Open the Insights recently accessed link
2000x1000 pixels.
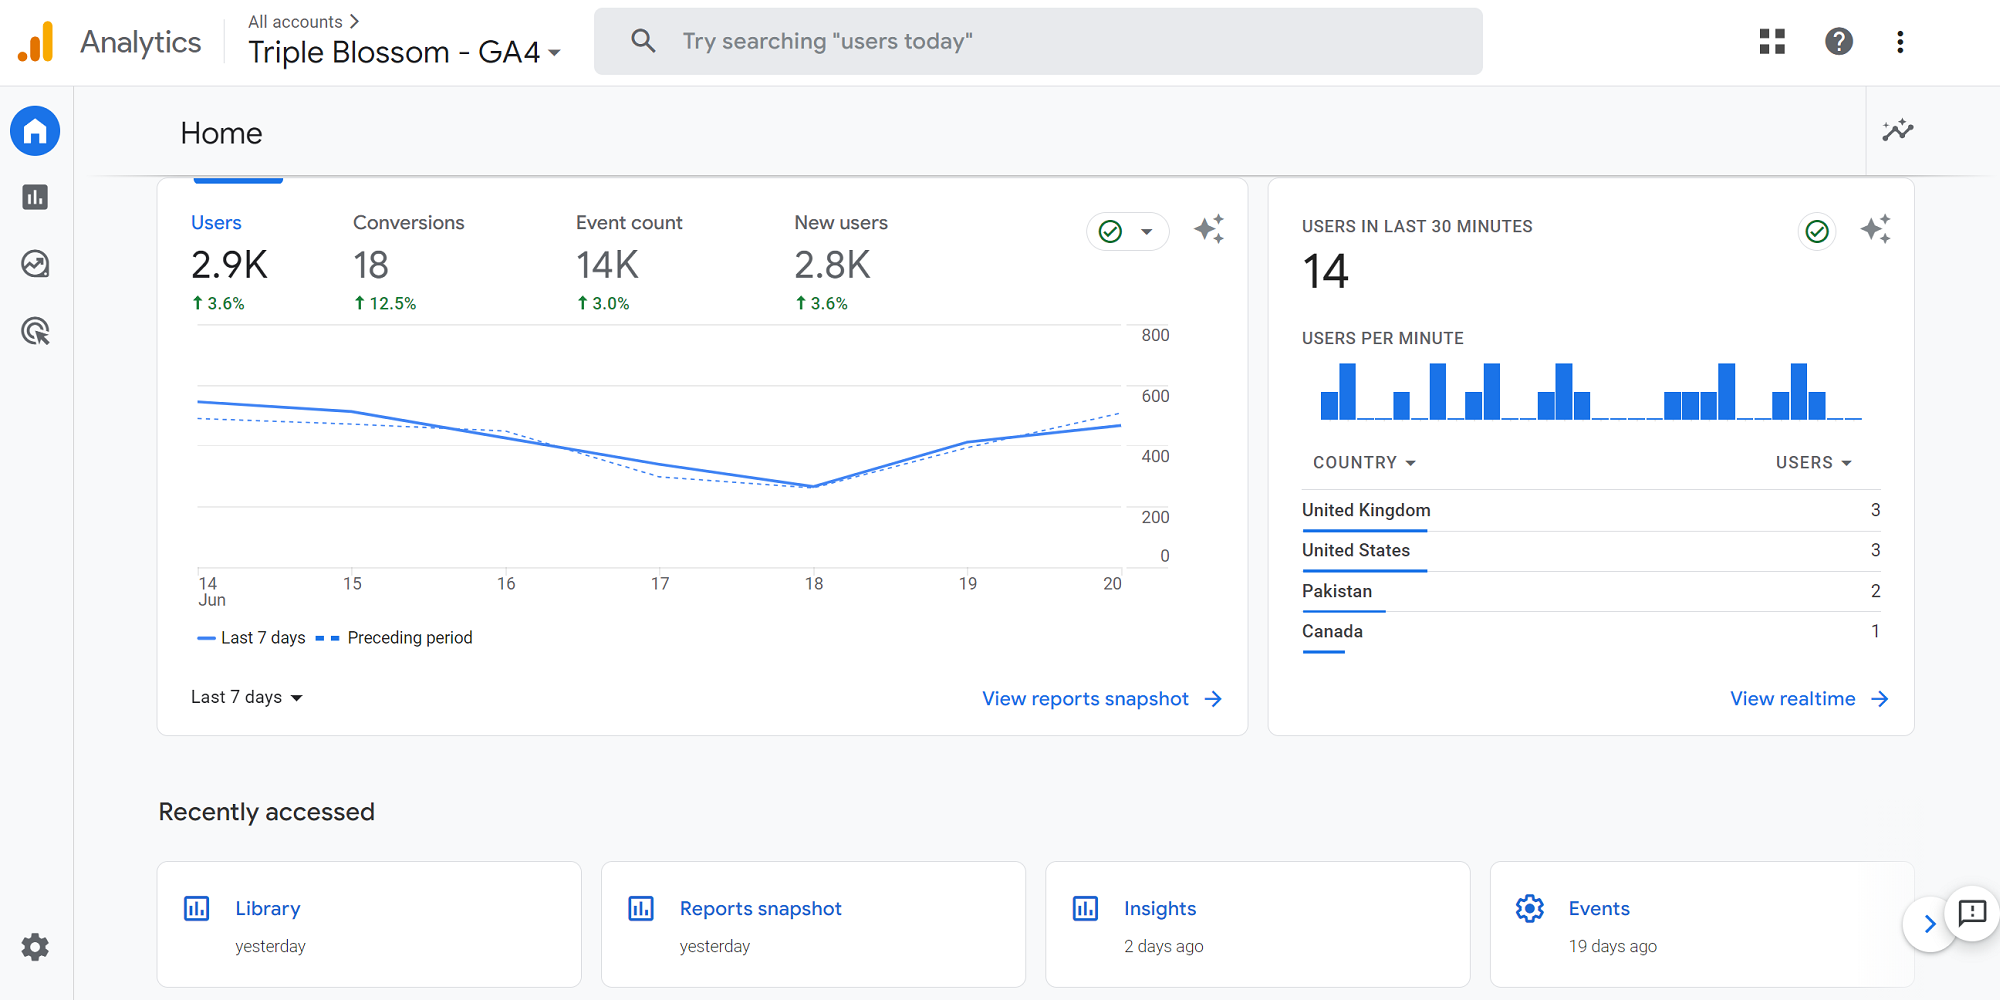click(x=1159, y=908)
